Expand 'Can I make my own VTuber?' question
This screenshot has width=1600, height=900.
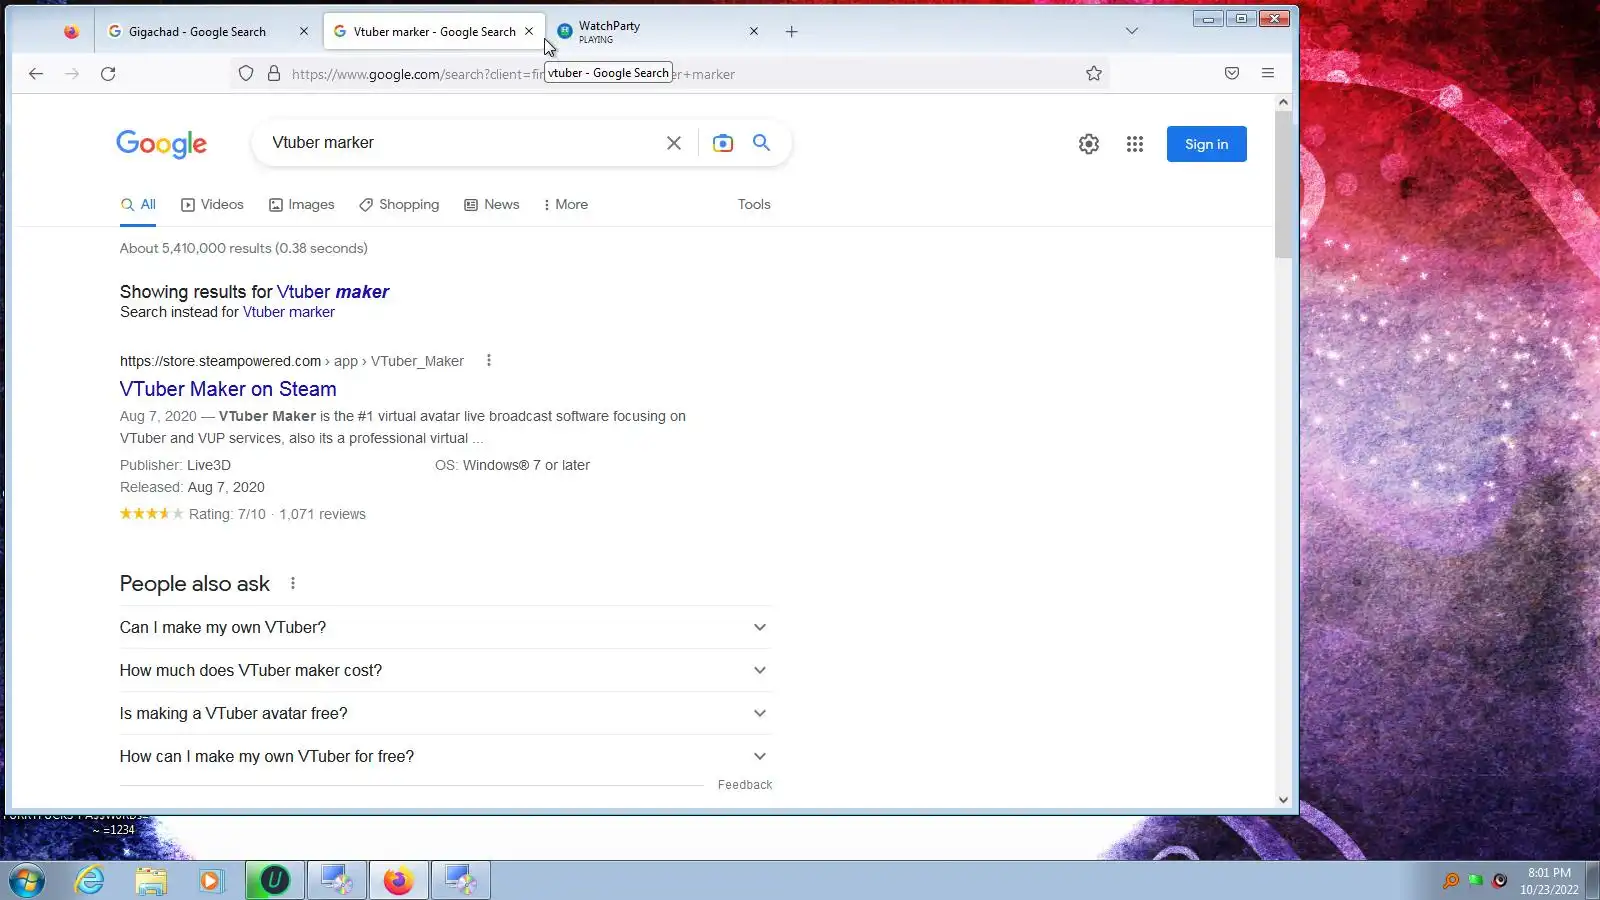(x=445, y=627)
